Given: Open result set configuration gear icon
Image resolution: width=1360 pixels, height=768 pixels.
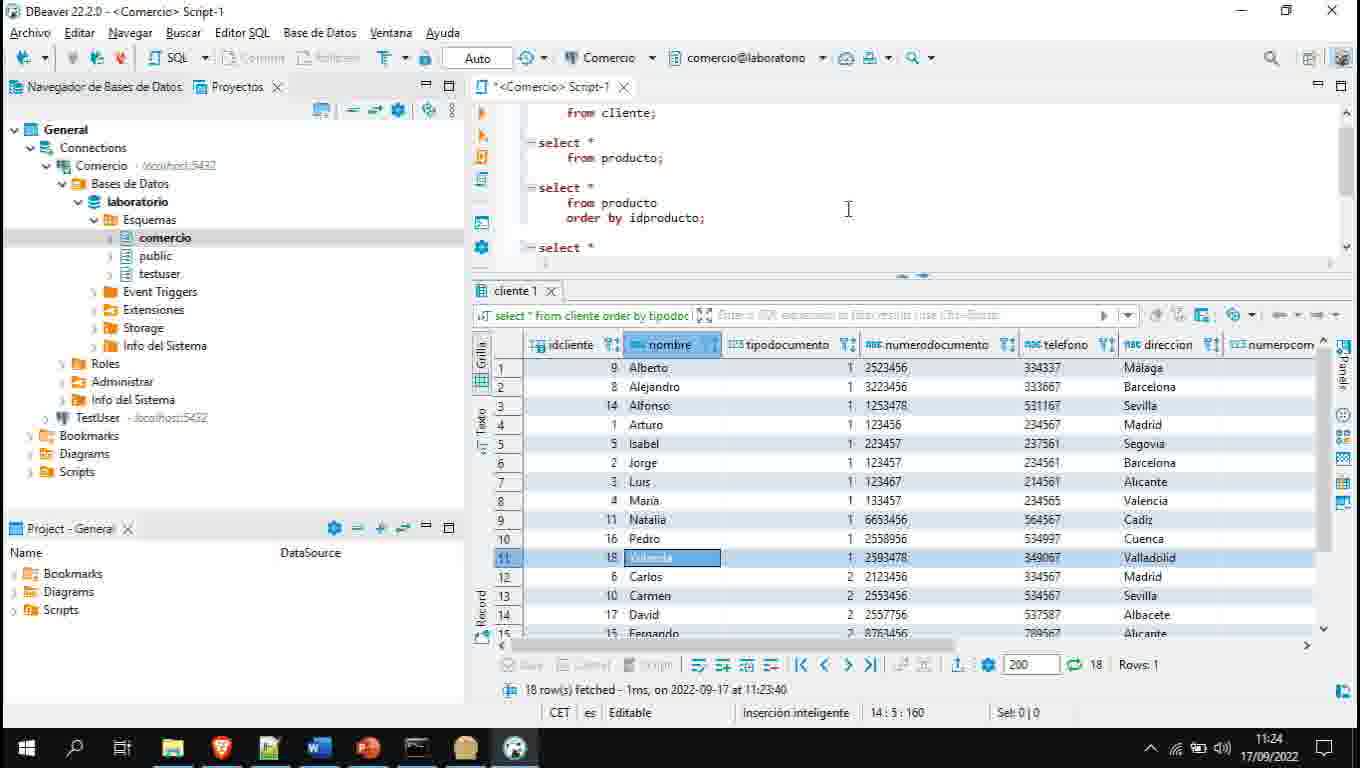Looking at the screenshot, I should point(988,665).
